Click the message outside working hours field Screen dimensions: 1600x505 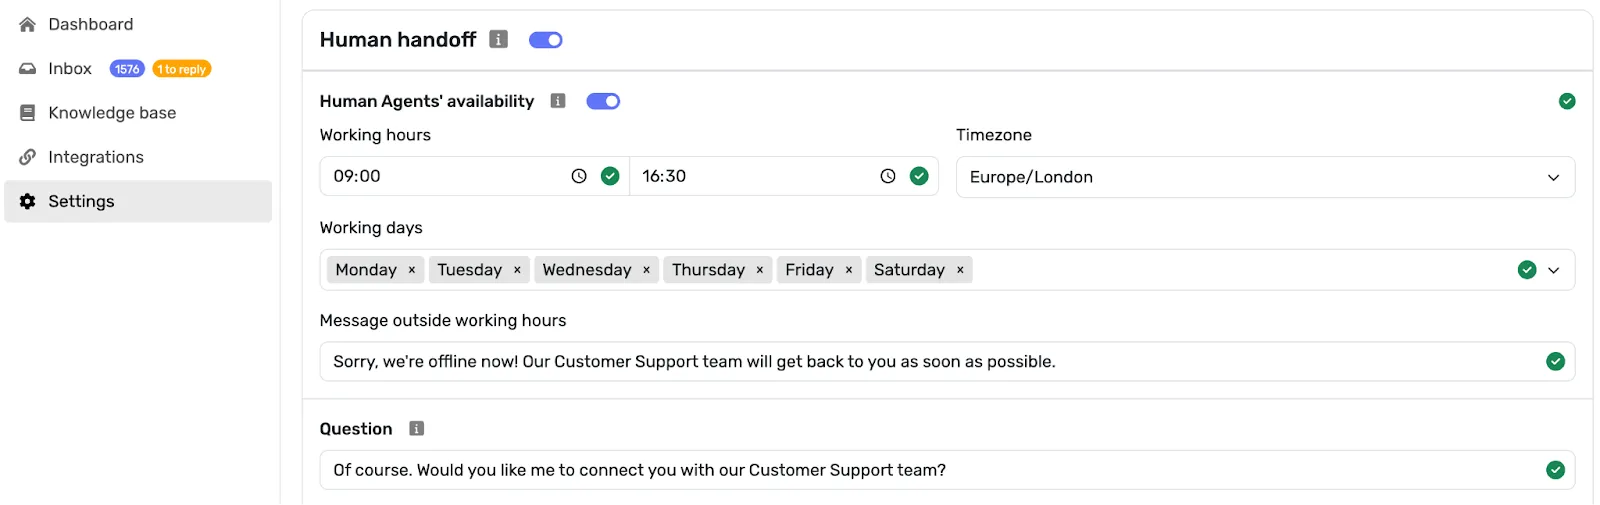(x=930, y=362)
